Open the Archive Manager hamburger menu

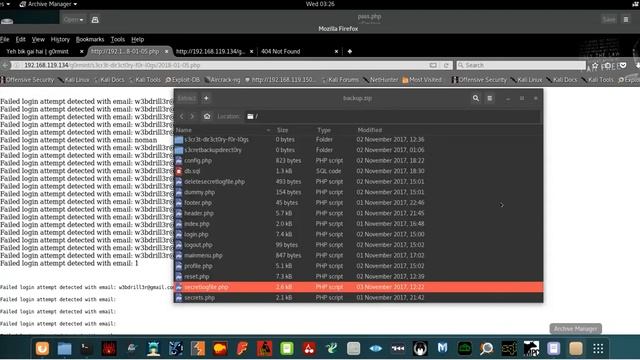(x=490, y=98)
